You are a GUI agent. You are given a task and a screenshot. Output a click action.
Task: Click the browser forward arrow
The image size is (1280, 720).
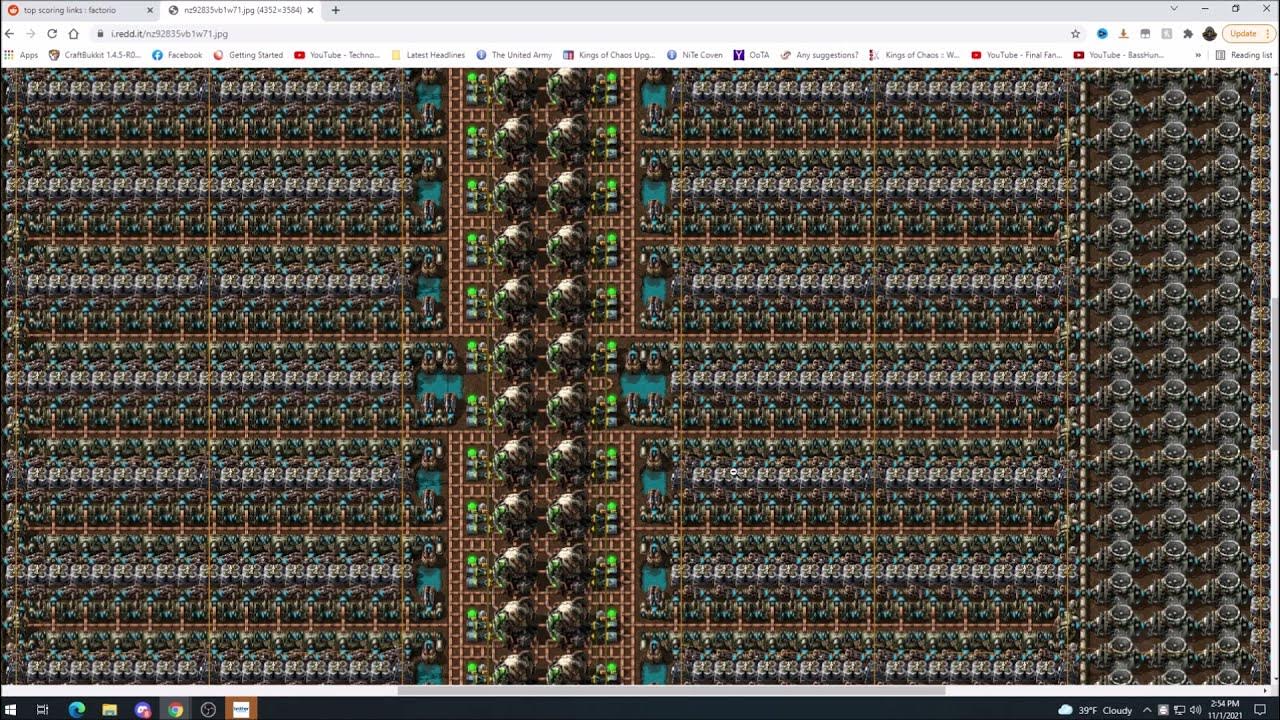click(31, 33)
